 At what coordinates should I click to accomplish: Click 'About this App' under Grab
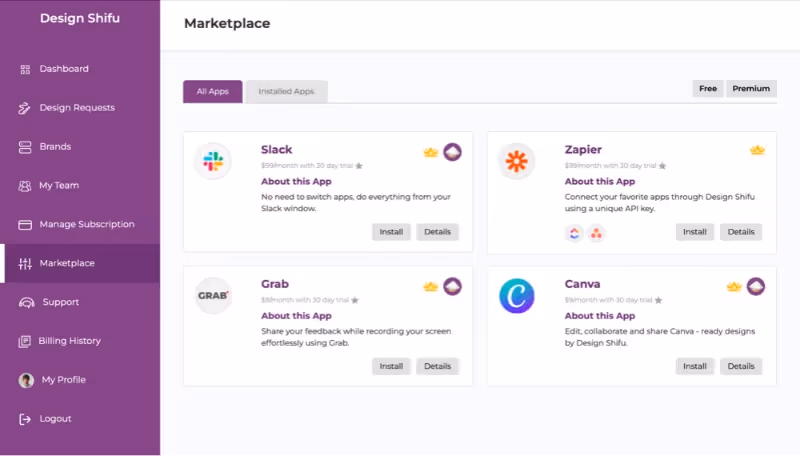296,316
